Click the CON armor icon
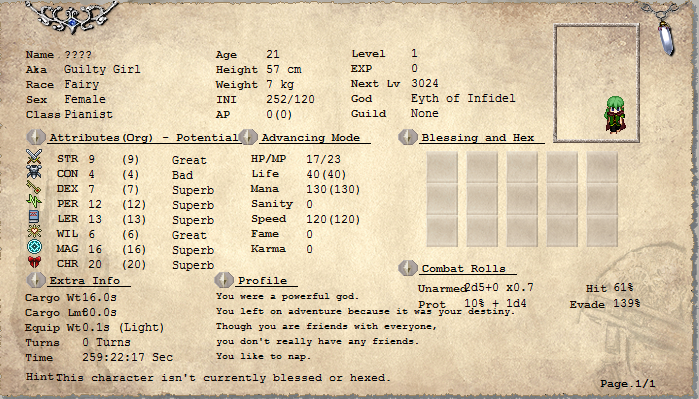 pos(34,172)
